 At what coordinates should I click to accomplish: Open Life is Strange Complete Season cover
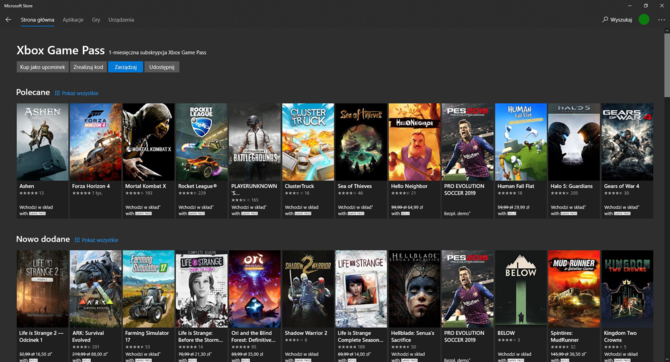(x=361, y=289)
